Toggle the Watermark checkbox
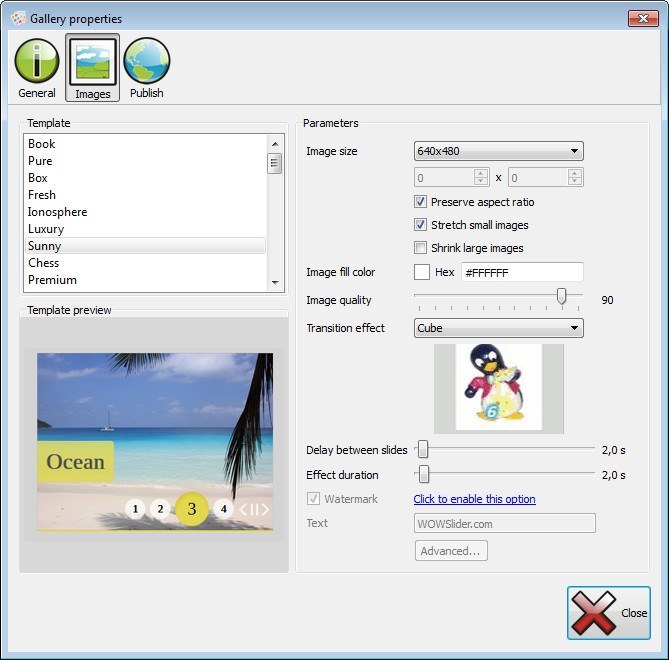This screenshot has height=660, width=669. tap(314, 498)
